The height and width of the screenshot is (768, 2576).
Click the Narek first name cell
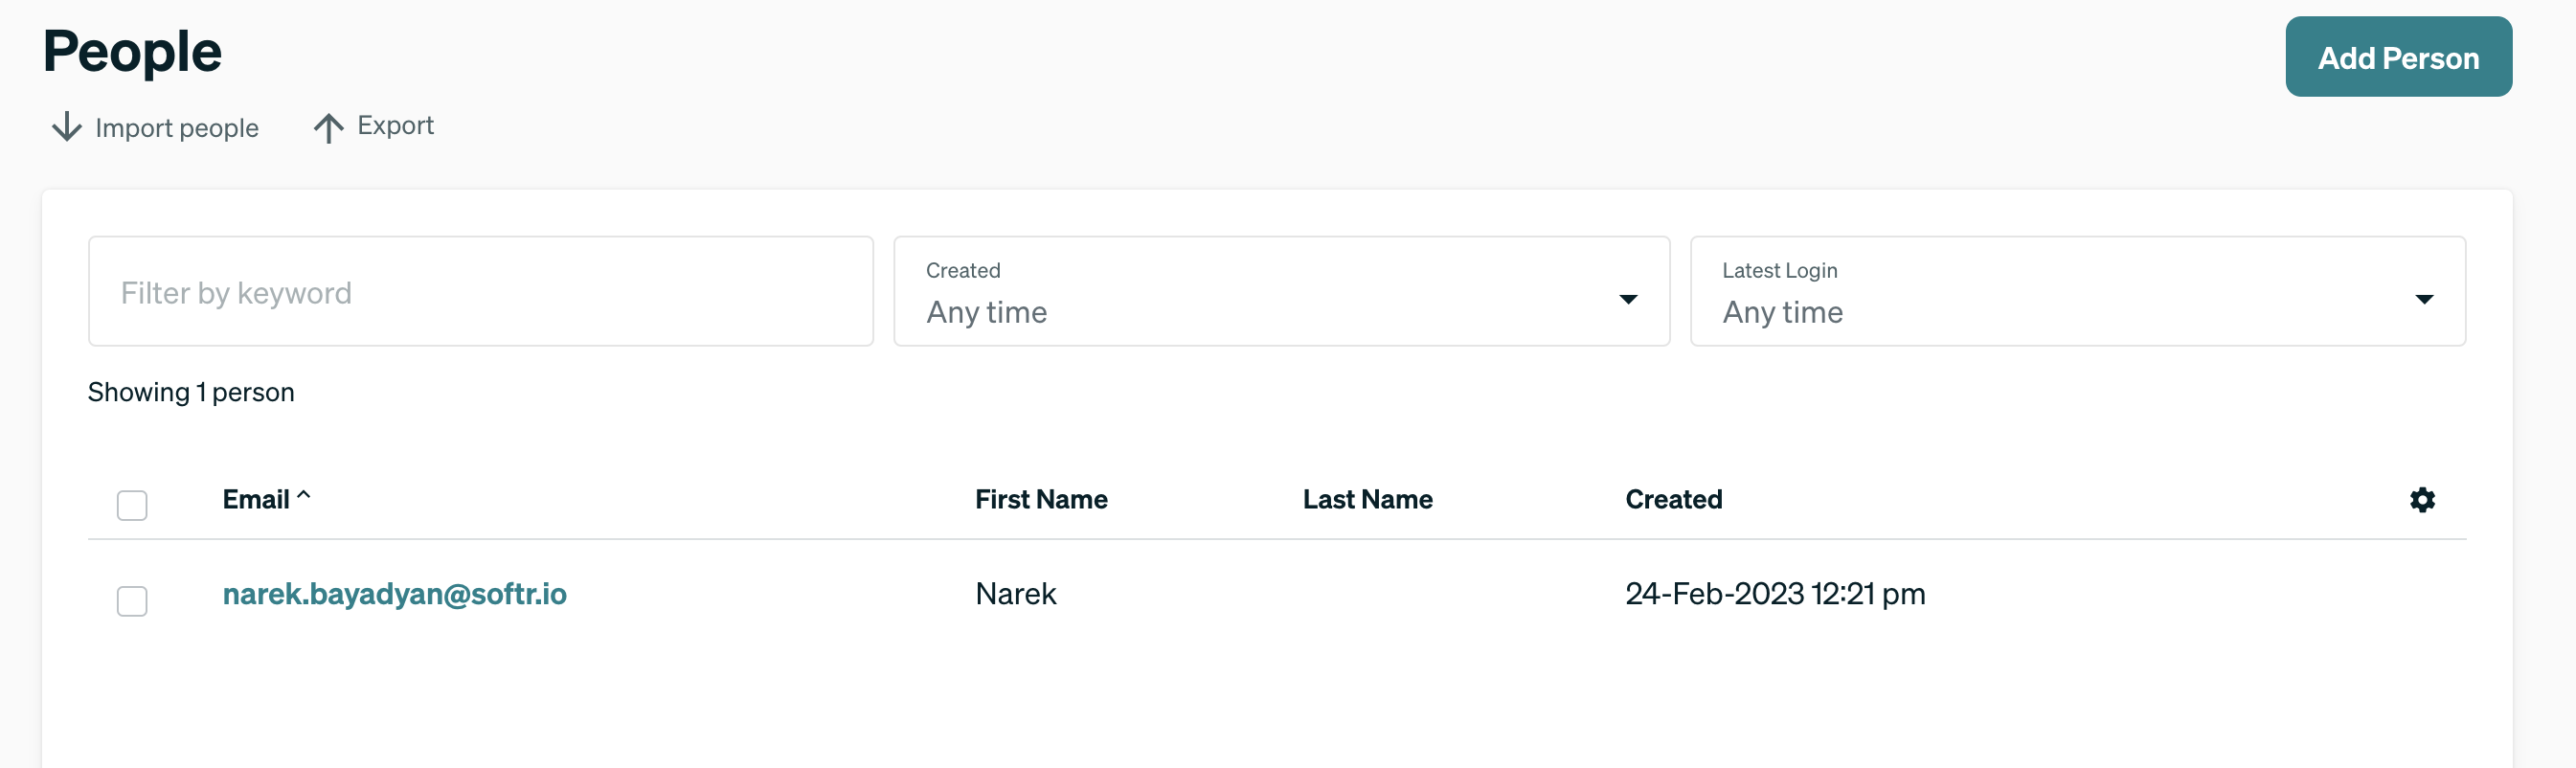coord(1015,594)
